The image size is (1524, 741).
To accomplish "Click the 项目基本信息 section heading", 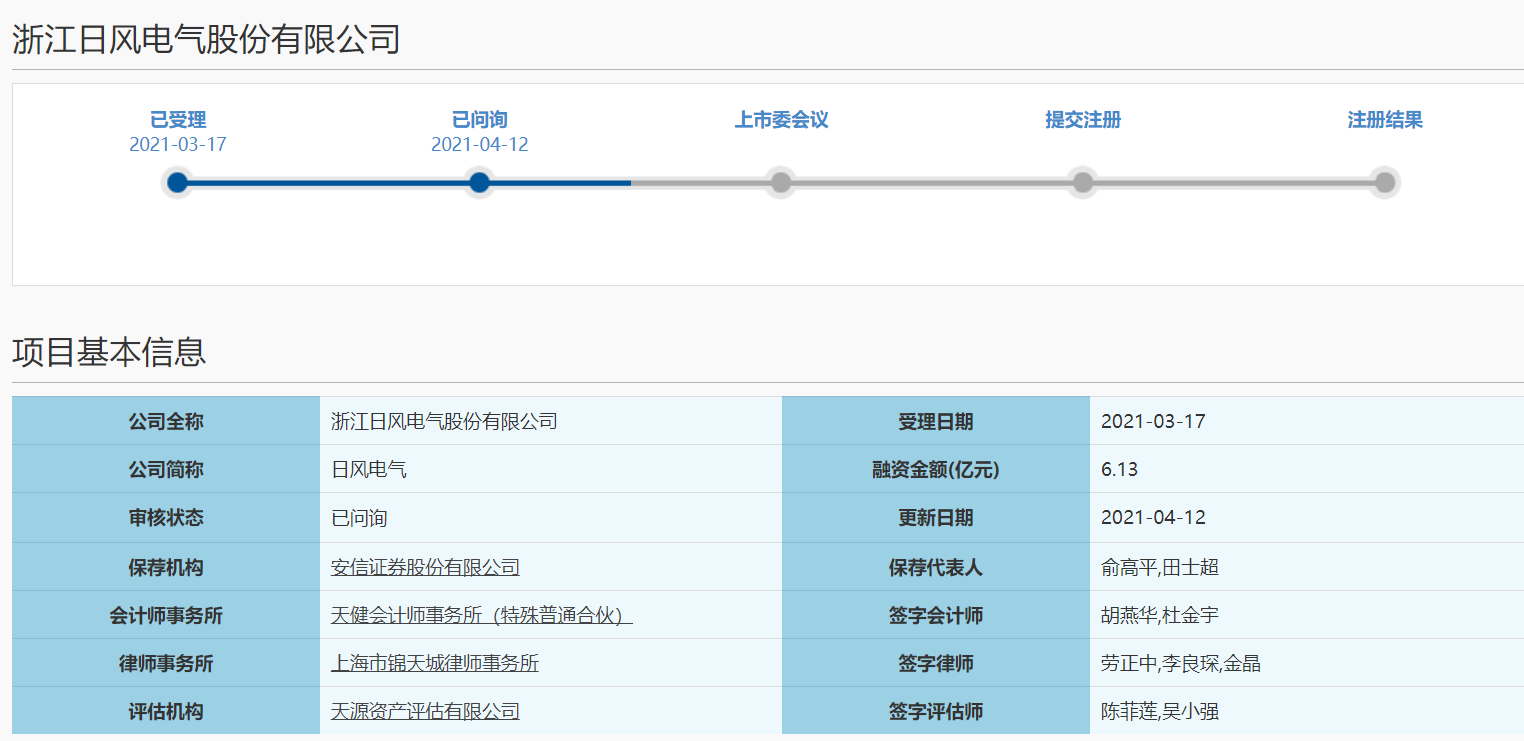I will pos(108,353).
